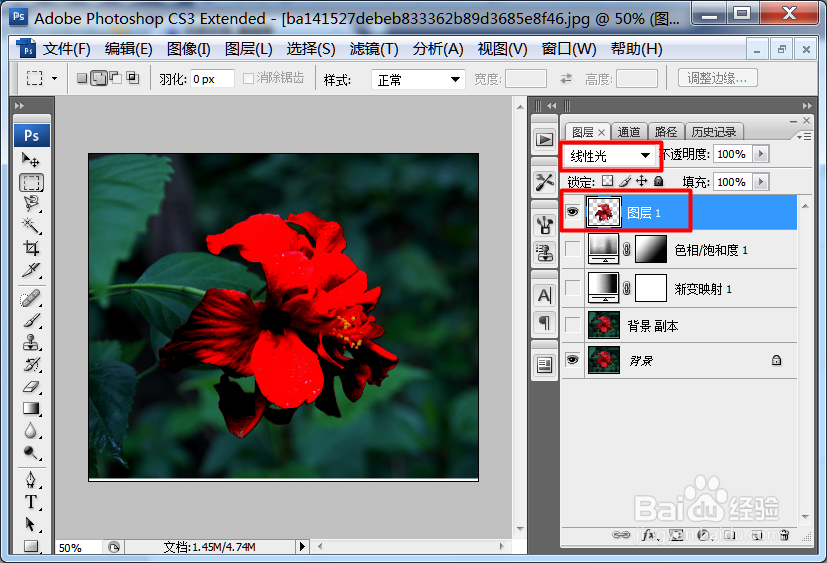Viewport: 827px width, 563px height.
Task: Open the 滤镜(T) menu
Action: pyautogui.click(x=374, y=49)
